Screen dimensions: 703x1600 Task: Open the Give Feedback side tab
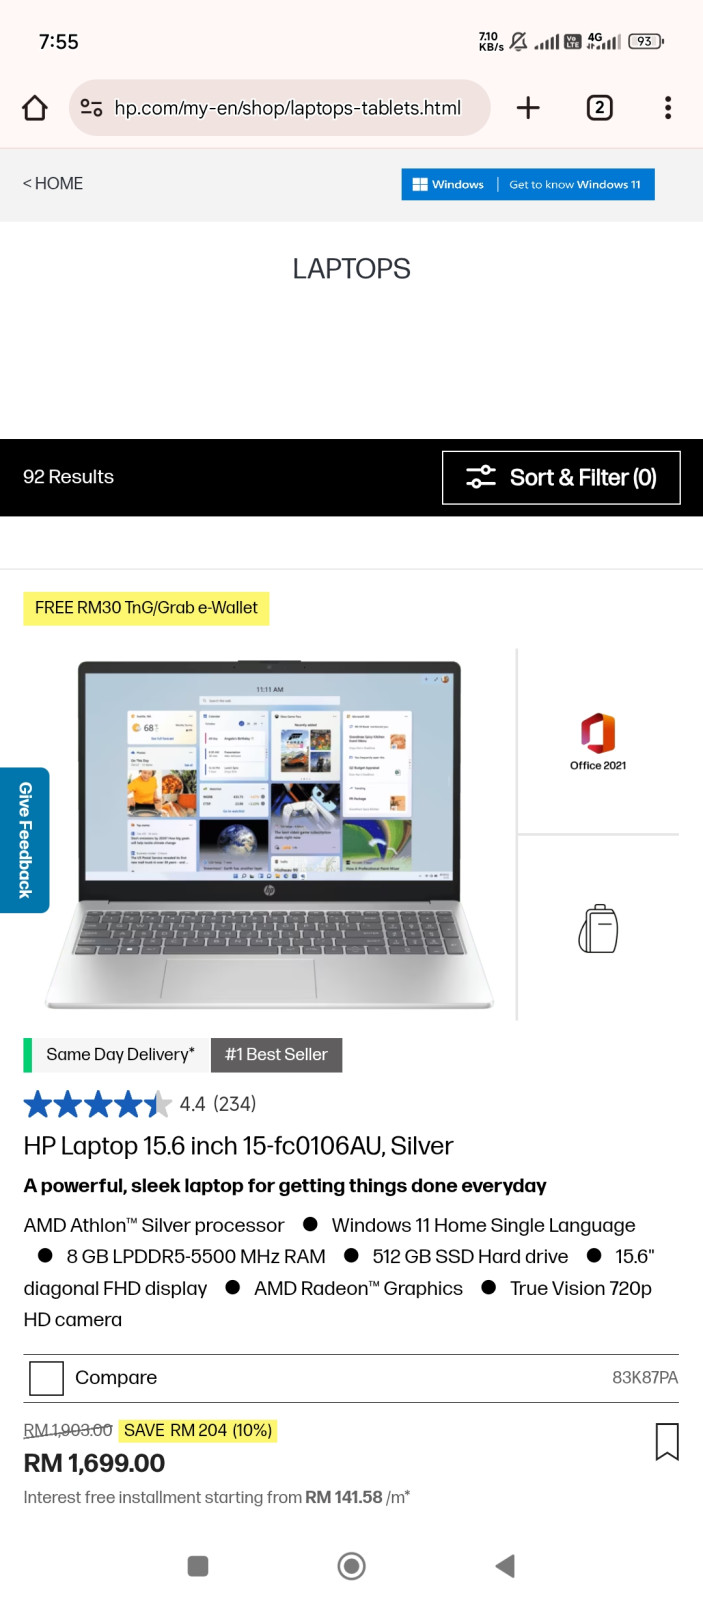coord(25,840)
